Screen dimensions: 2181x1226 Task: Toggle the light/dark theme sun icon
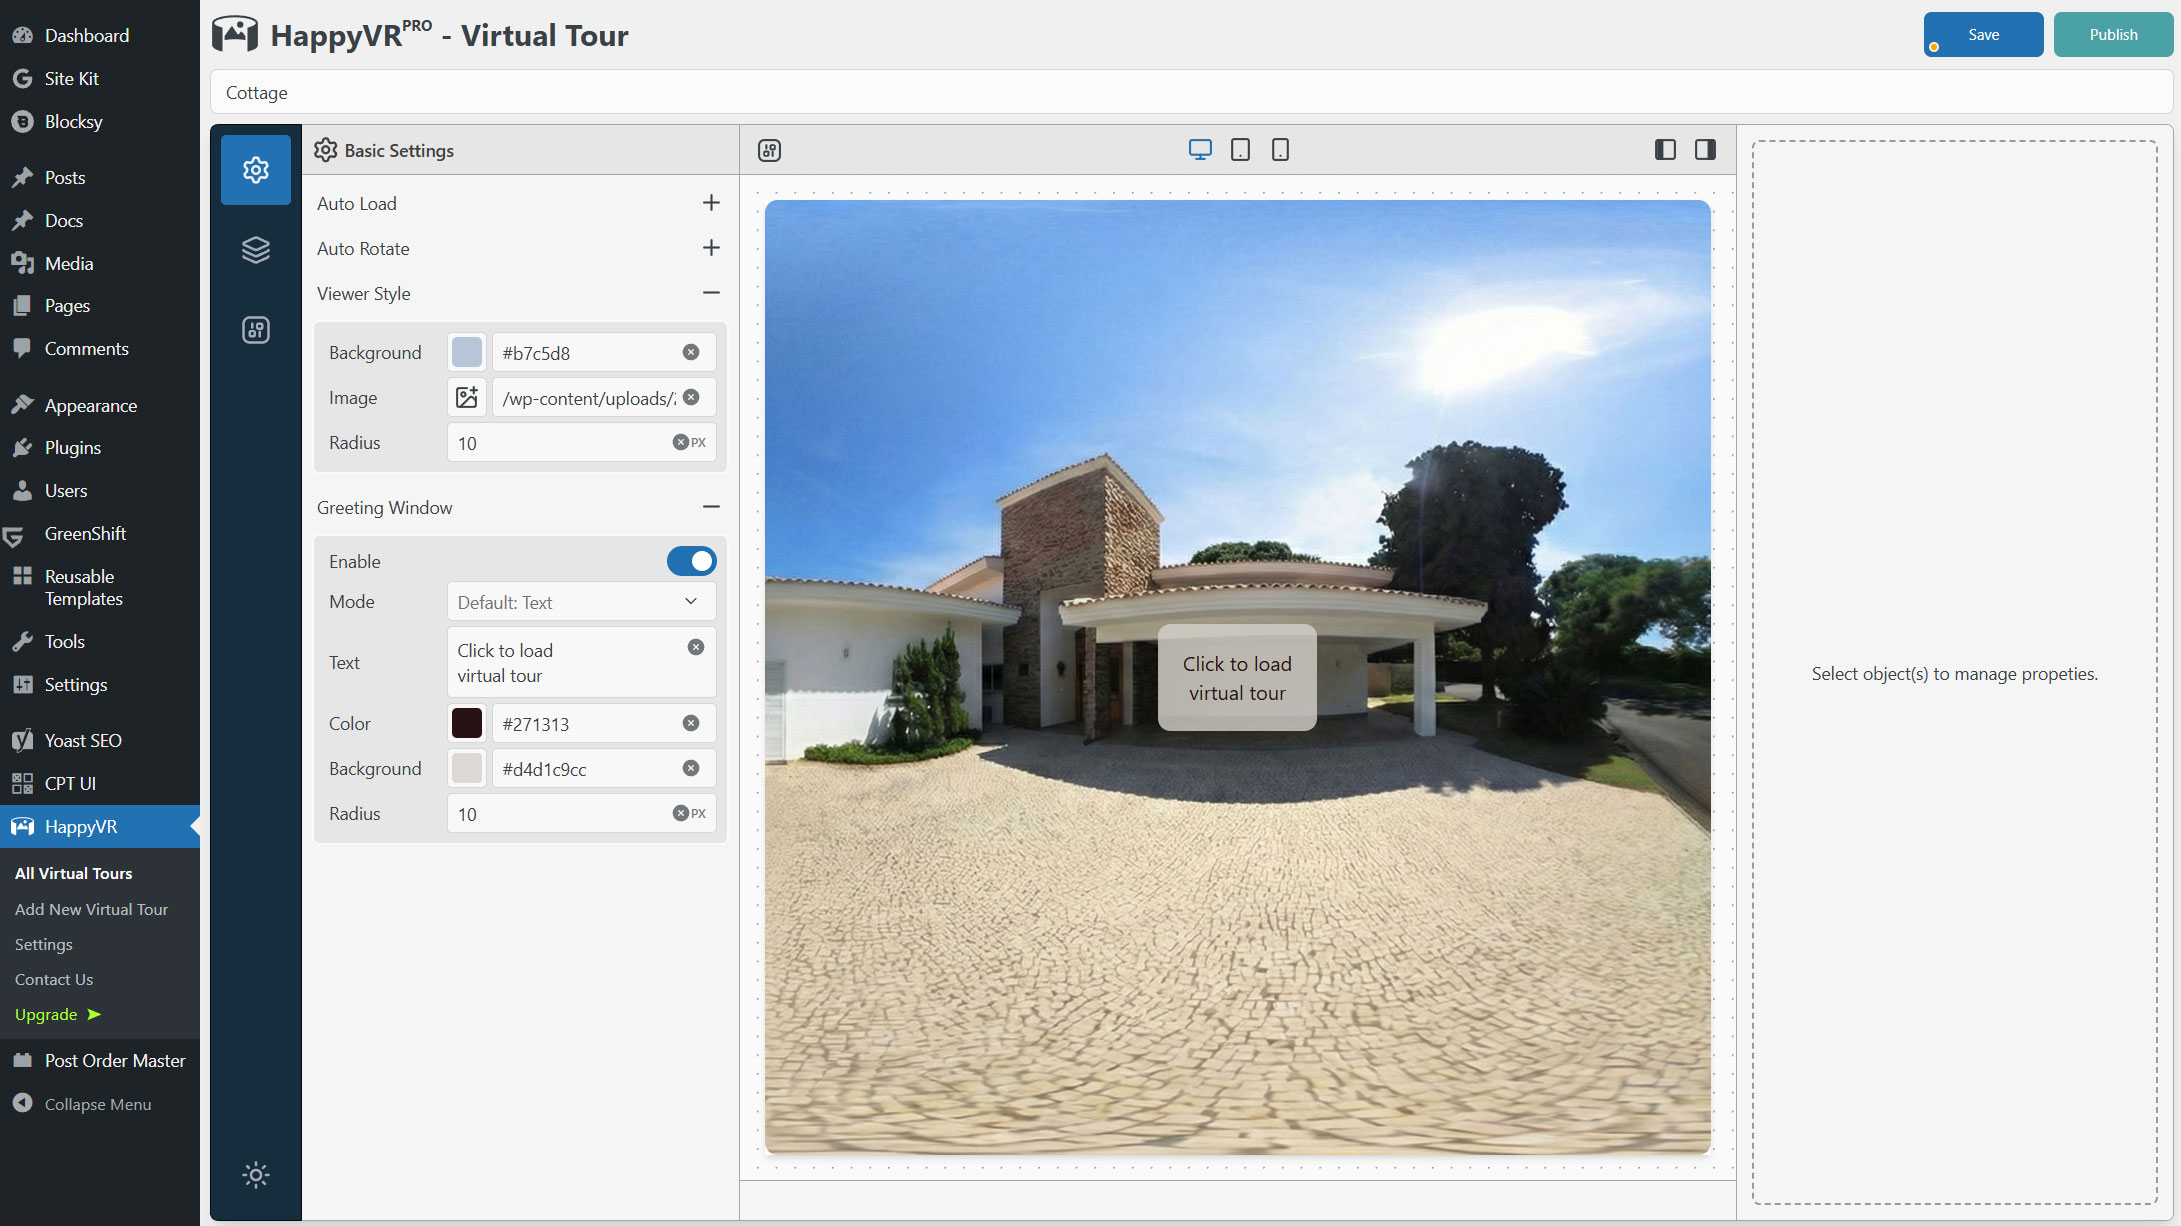(x=256, y=1175)
